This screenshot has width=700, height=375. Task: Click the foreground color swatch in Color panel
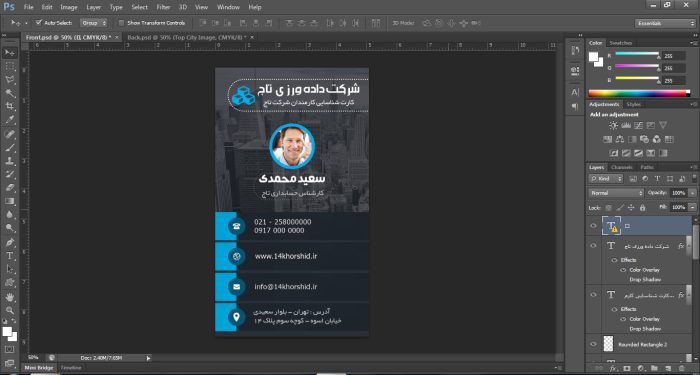pyautogui.click(x=594, y=57)
